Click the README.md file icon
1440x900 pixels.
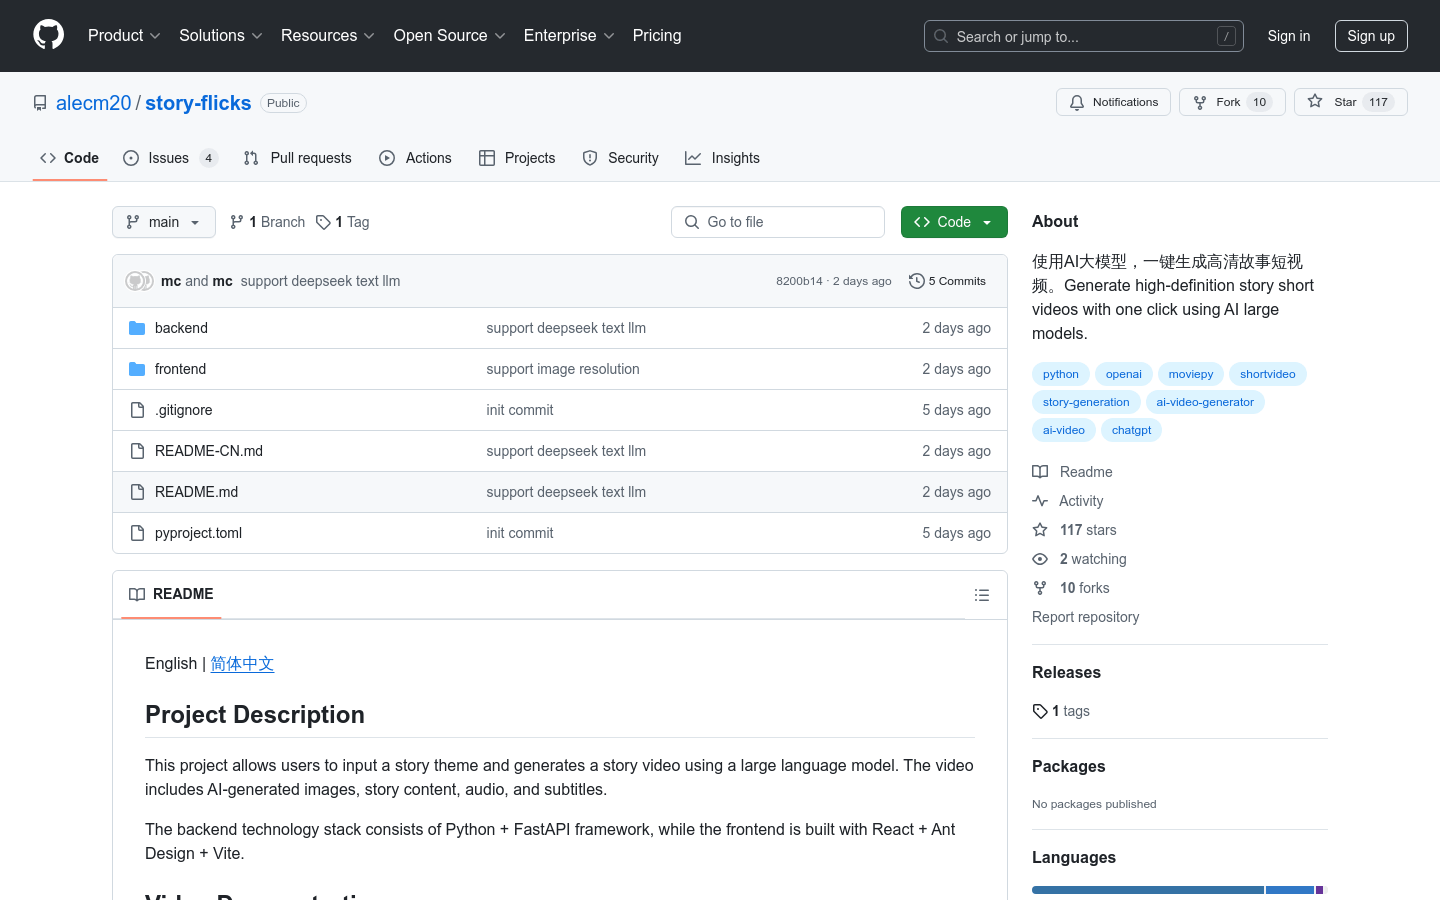coord(137,492)
